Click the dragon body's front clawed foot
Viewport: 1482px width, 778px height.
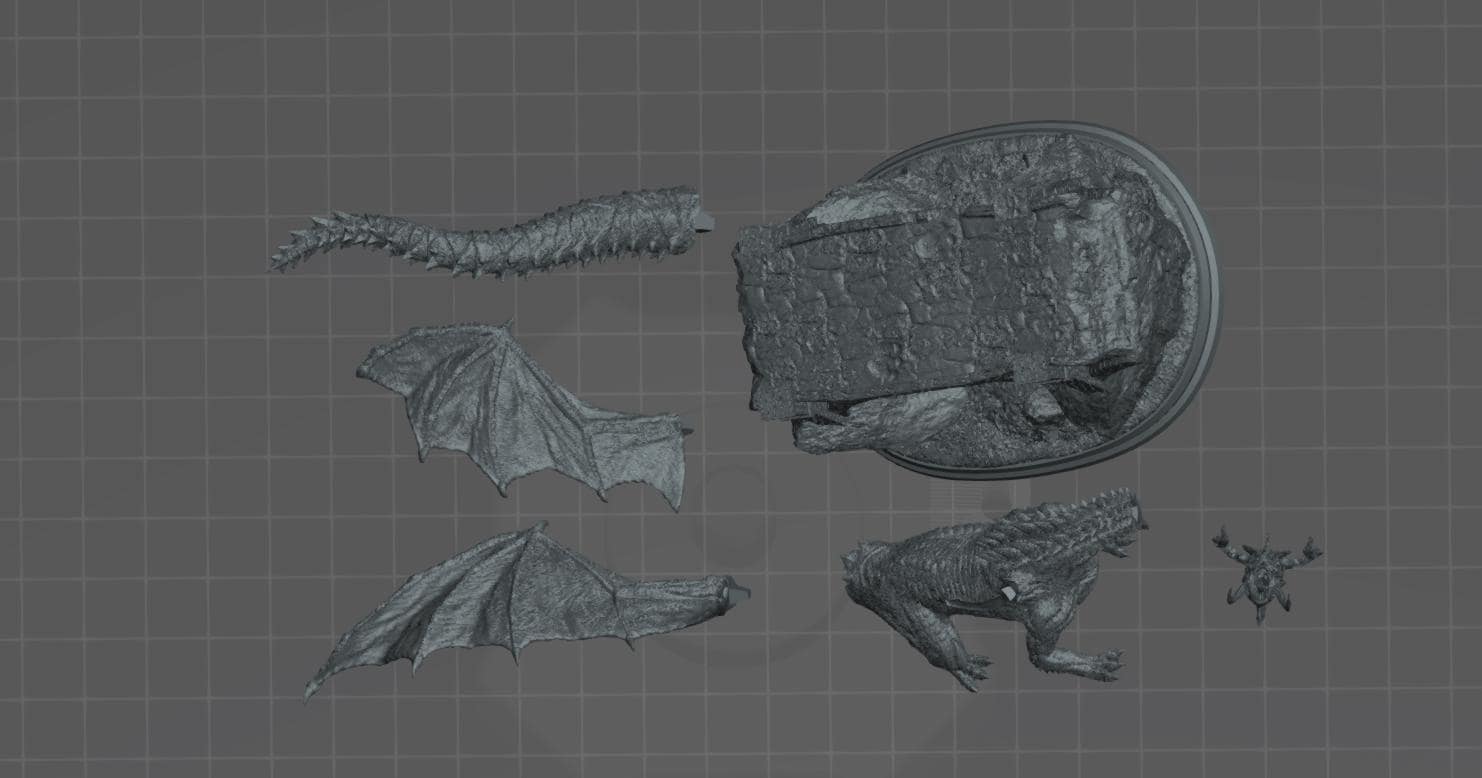(x=968, y=672)
